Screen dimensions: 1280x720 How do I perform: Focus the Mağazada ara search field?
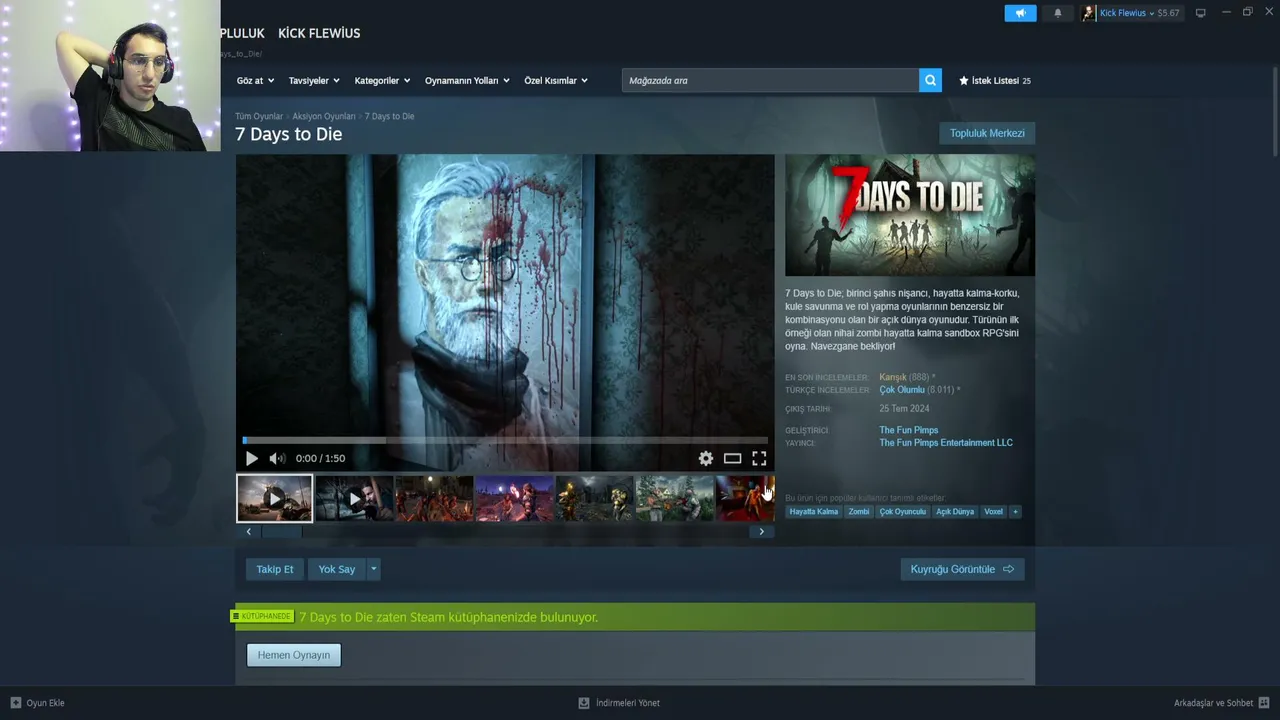pos(770,80)
